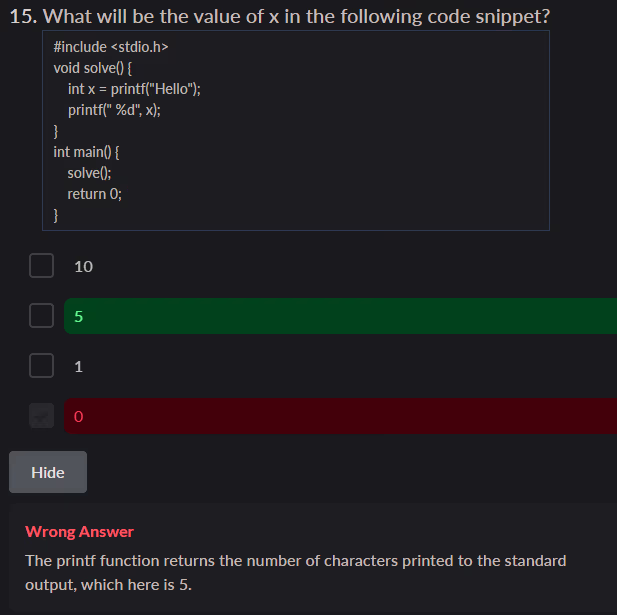Click the answer label 1
The height and width of the screenshot is (615, 617).
tap(79, 367)
